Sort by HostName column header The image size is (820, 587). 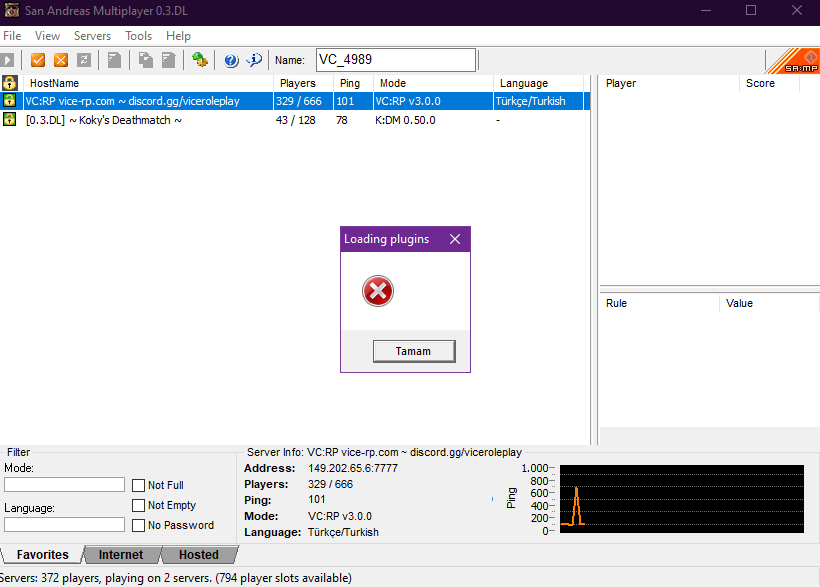tap(148, 83)
